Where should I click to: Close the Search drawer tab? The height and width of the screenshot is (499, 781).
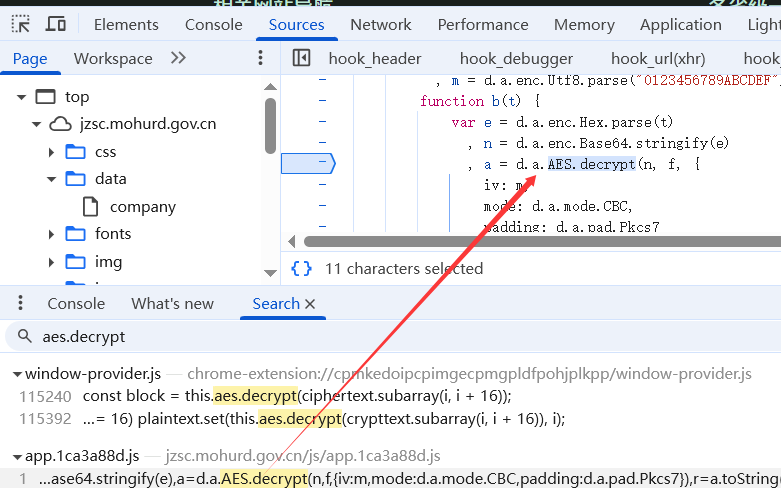tap(310, 304)
